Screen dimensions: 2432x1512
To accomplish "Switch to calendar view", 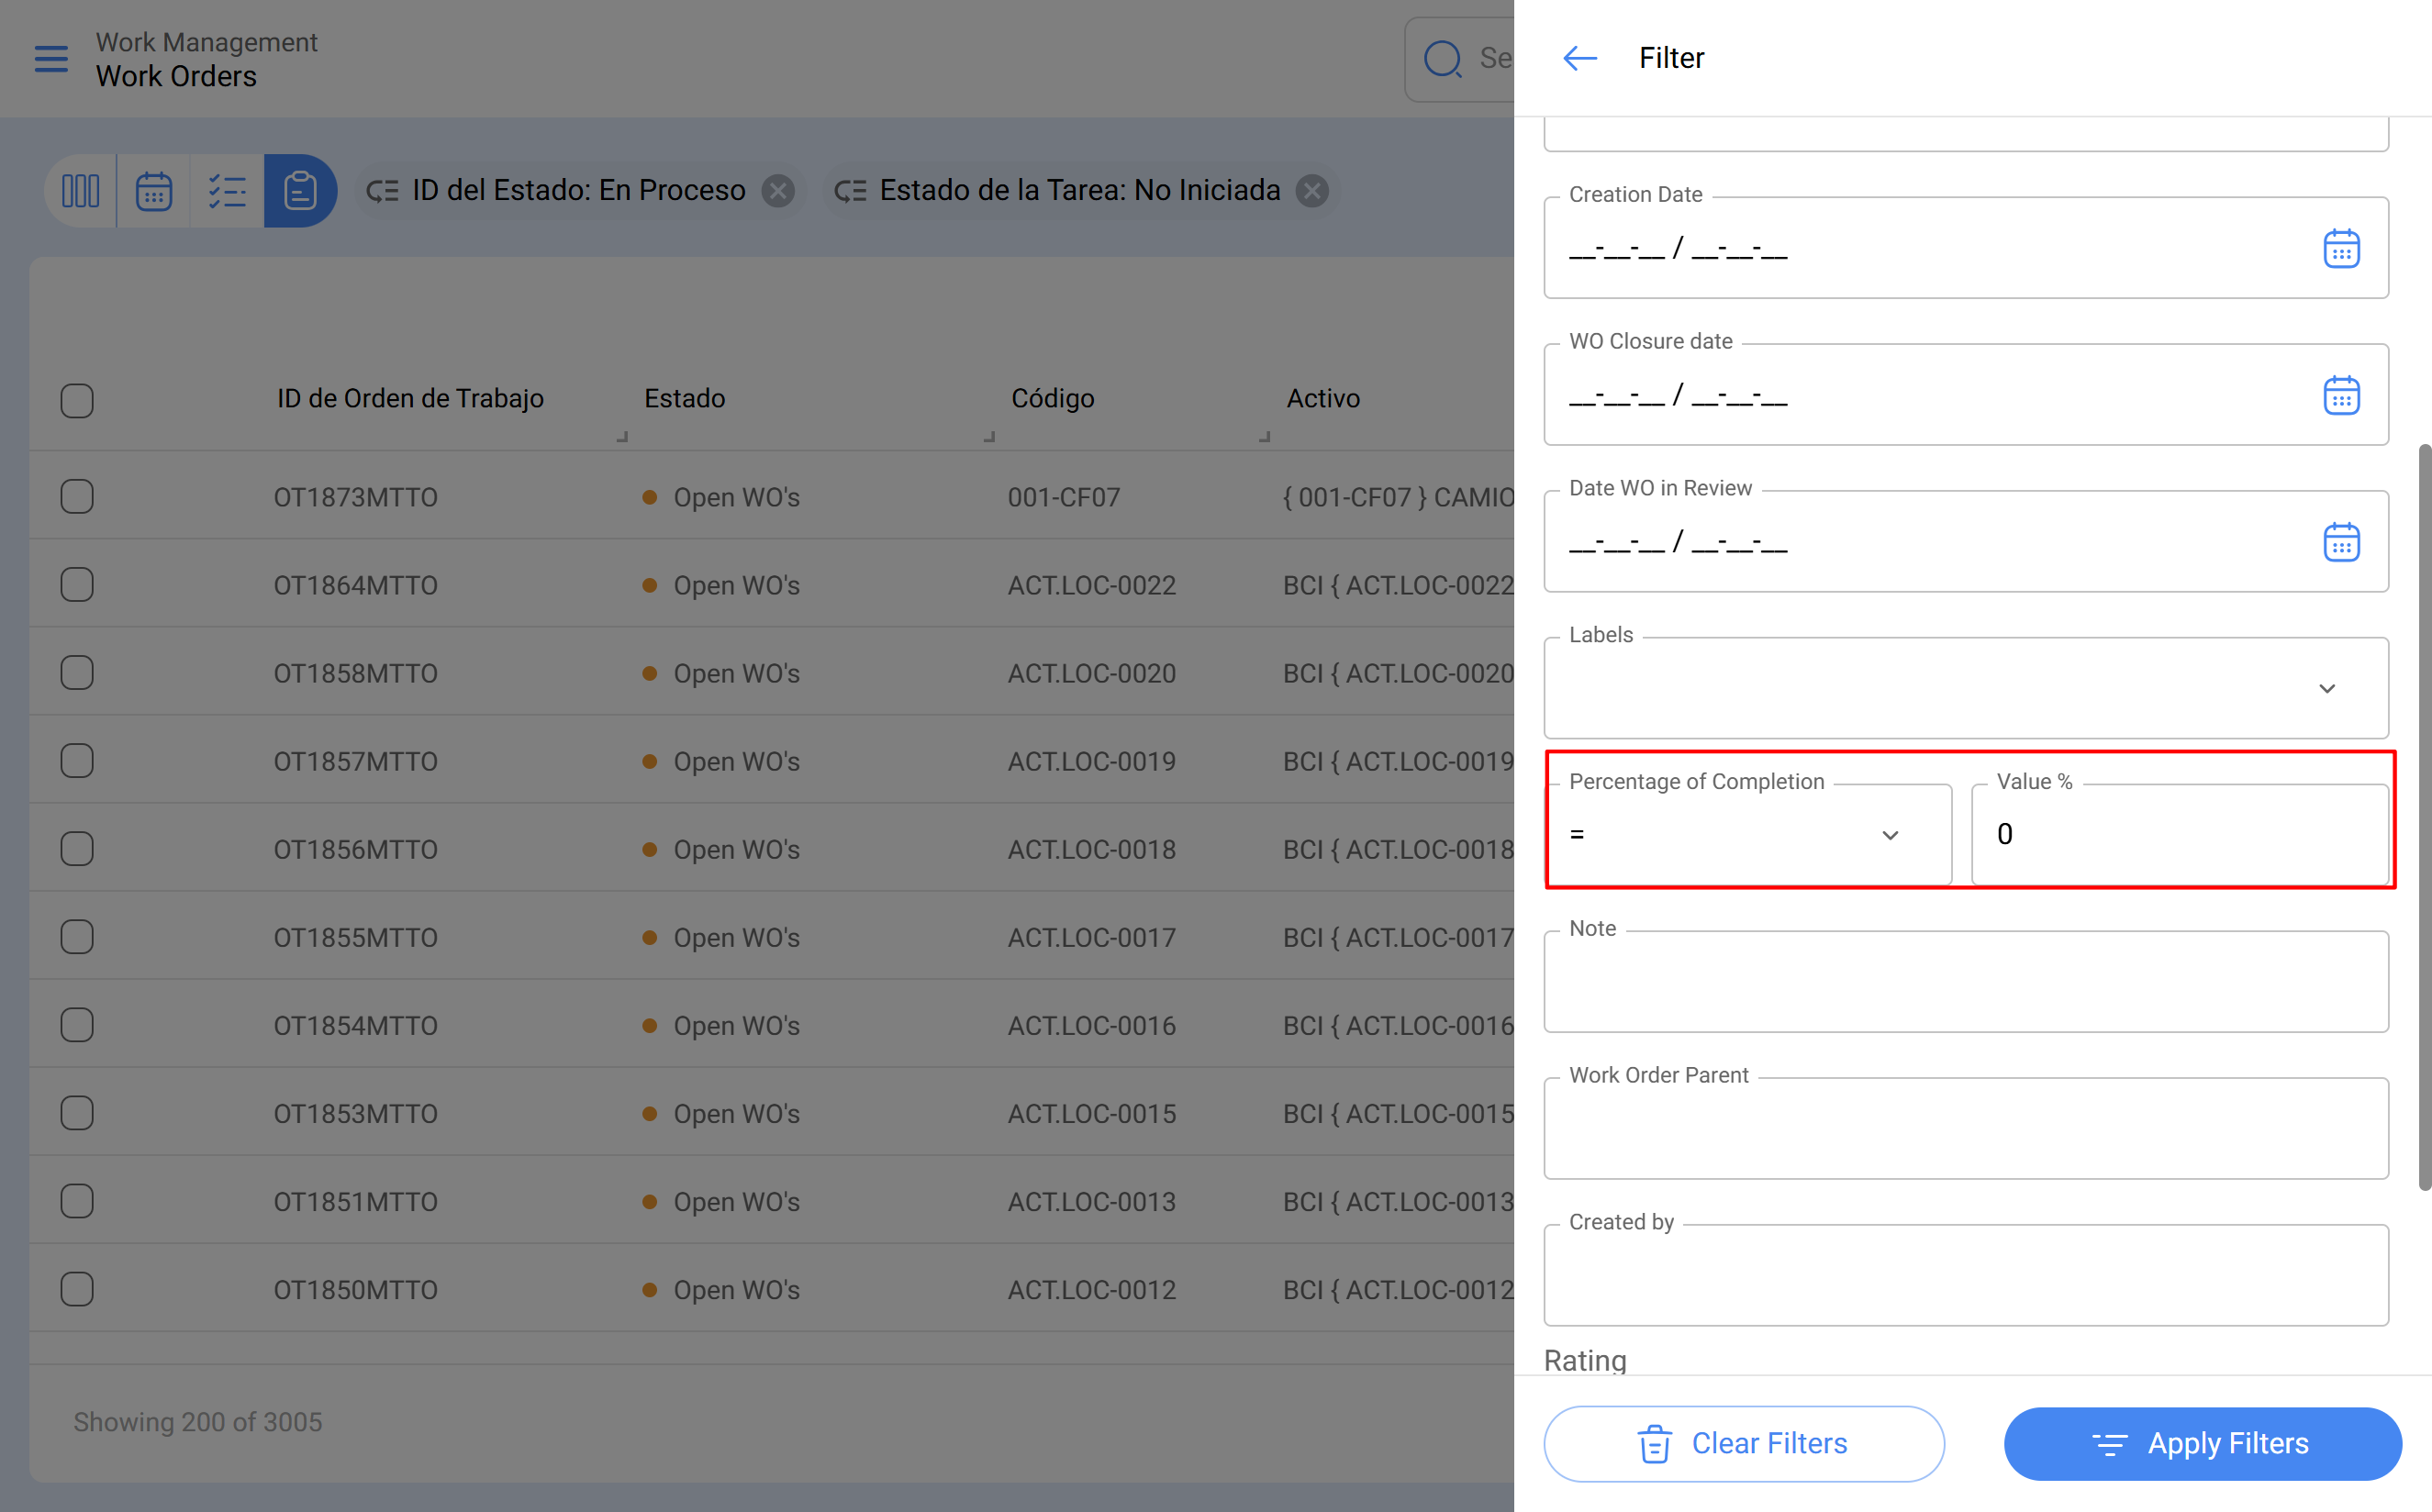I will tap(154, 191).
